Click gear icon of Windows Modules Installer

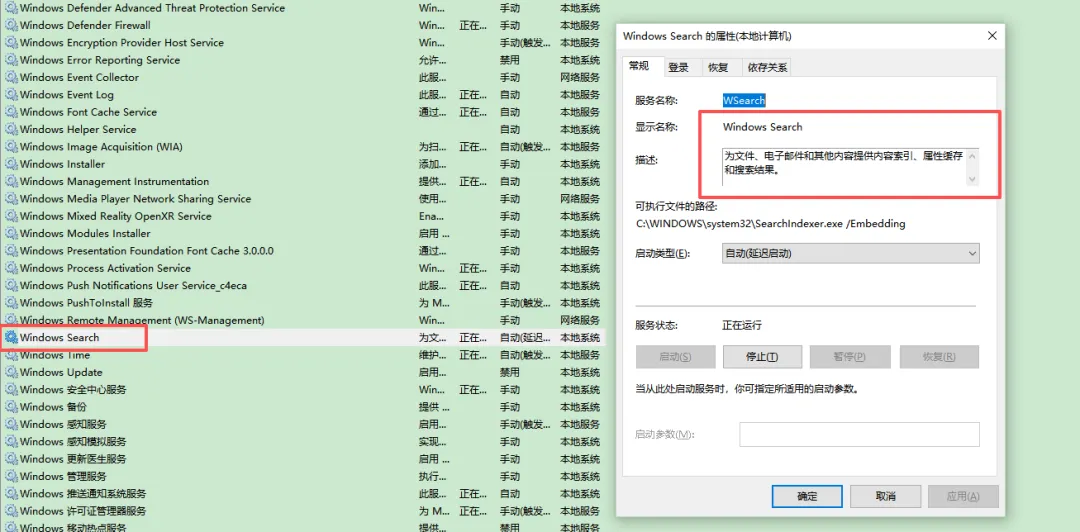[x=12, y=234]
